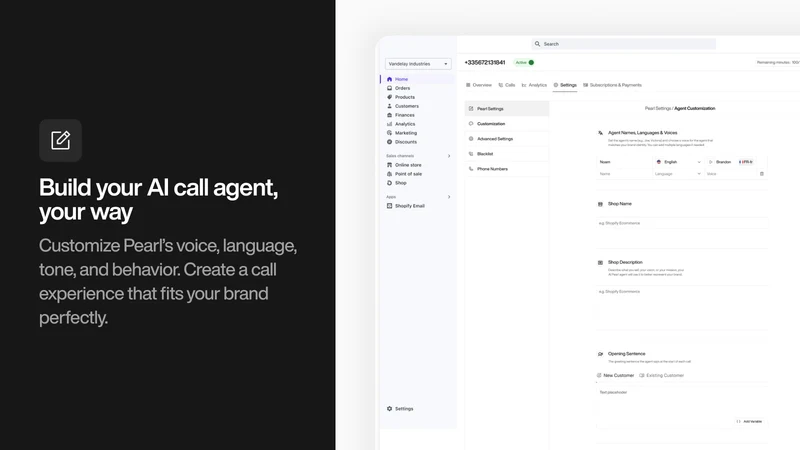
Task: Open the Analytics tab beside Calls
Action: pos(534,85)
